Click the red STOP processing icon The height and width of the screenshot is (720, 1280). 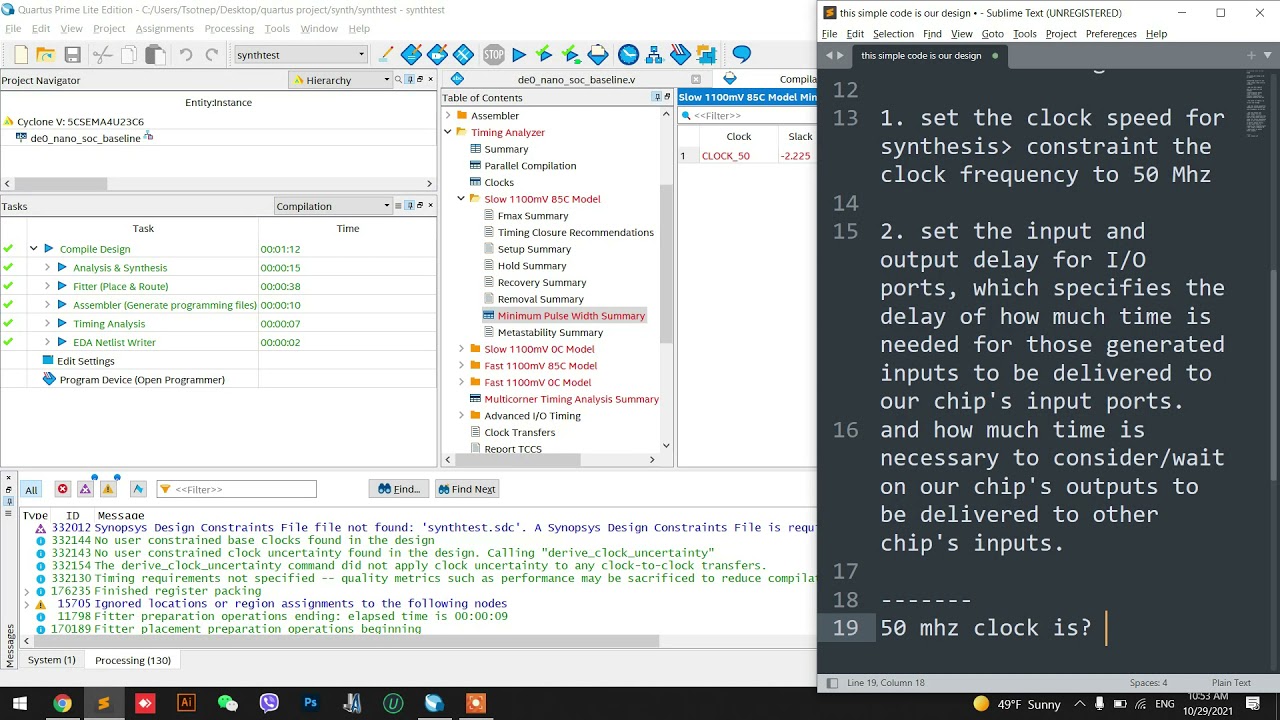494,55
